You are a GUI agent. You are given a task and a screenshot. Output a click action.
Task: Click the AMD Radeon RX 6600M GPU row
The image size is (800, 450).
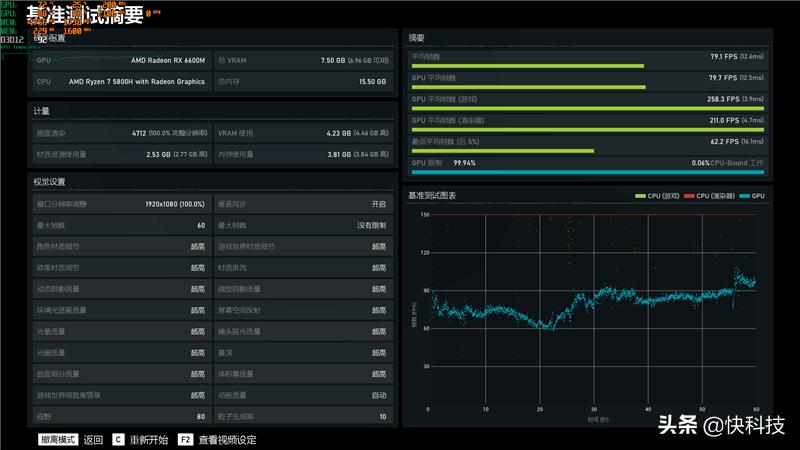pyautogui.click(x=120, y=60)
